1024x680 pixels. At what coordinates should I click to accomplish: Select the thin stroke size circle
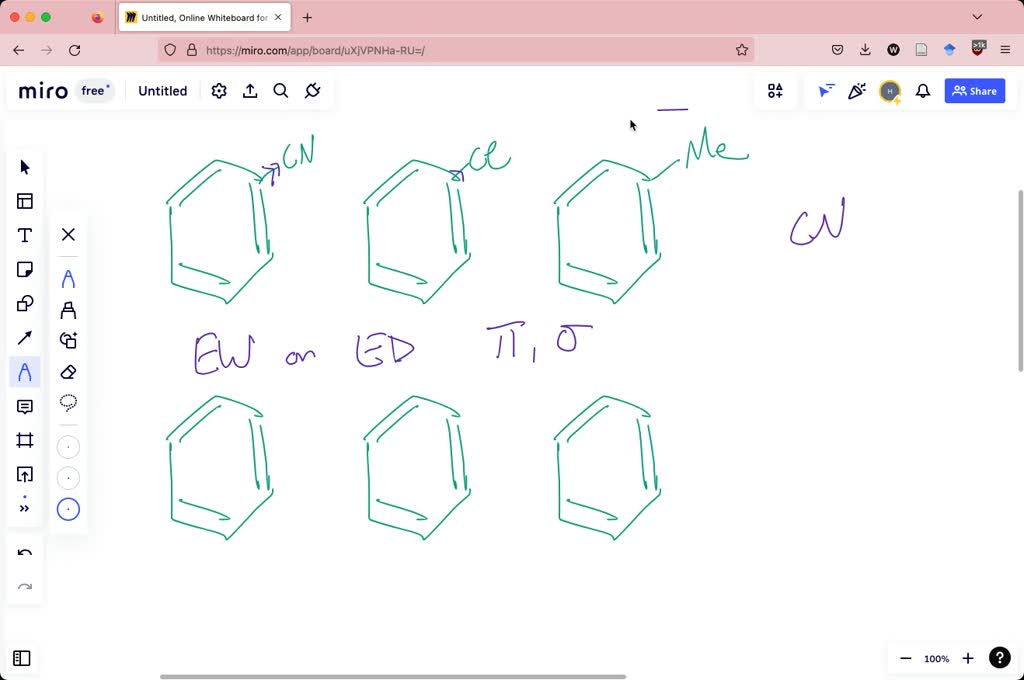68,446
